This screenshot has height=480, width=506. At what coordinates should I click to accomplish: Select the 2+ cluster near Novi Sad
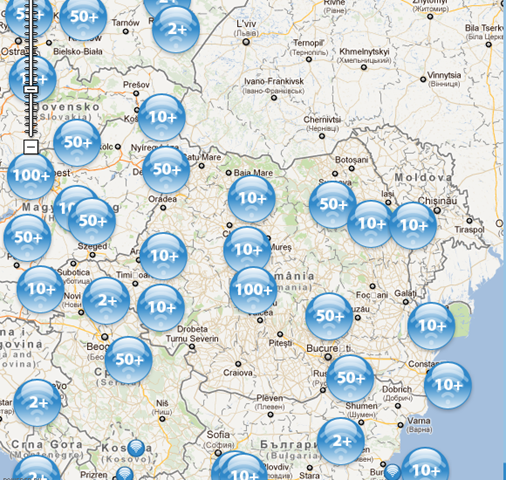pos(106,301)
